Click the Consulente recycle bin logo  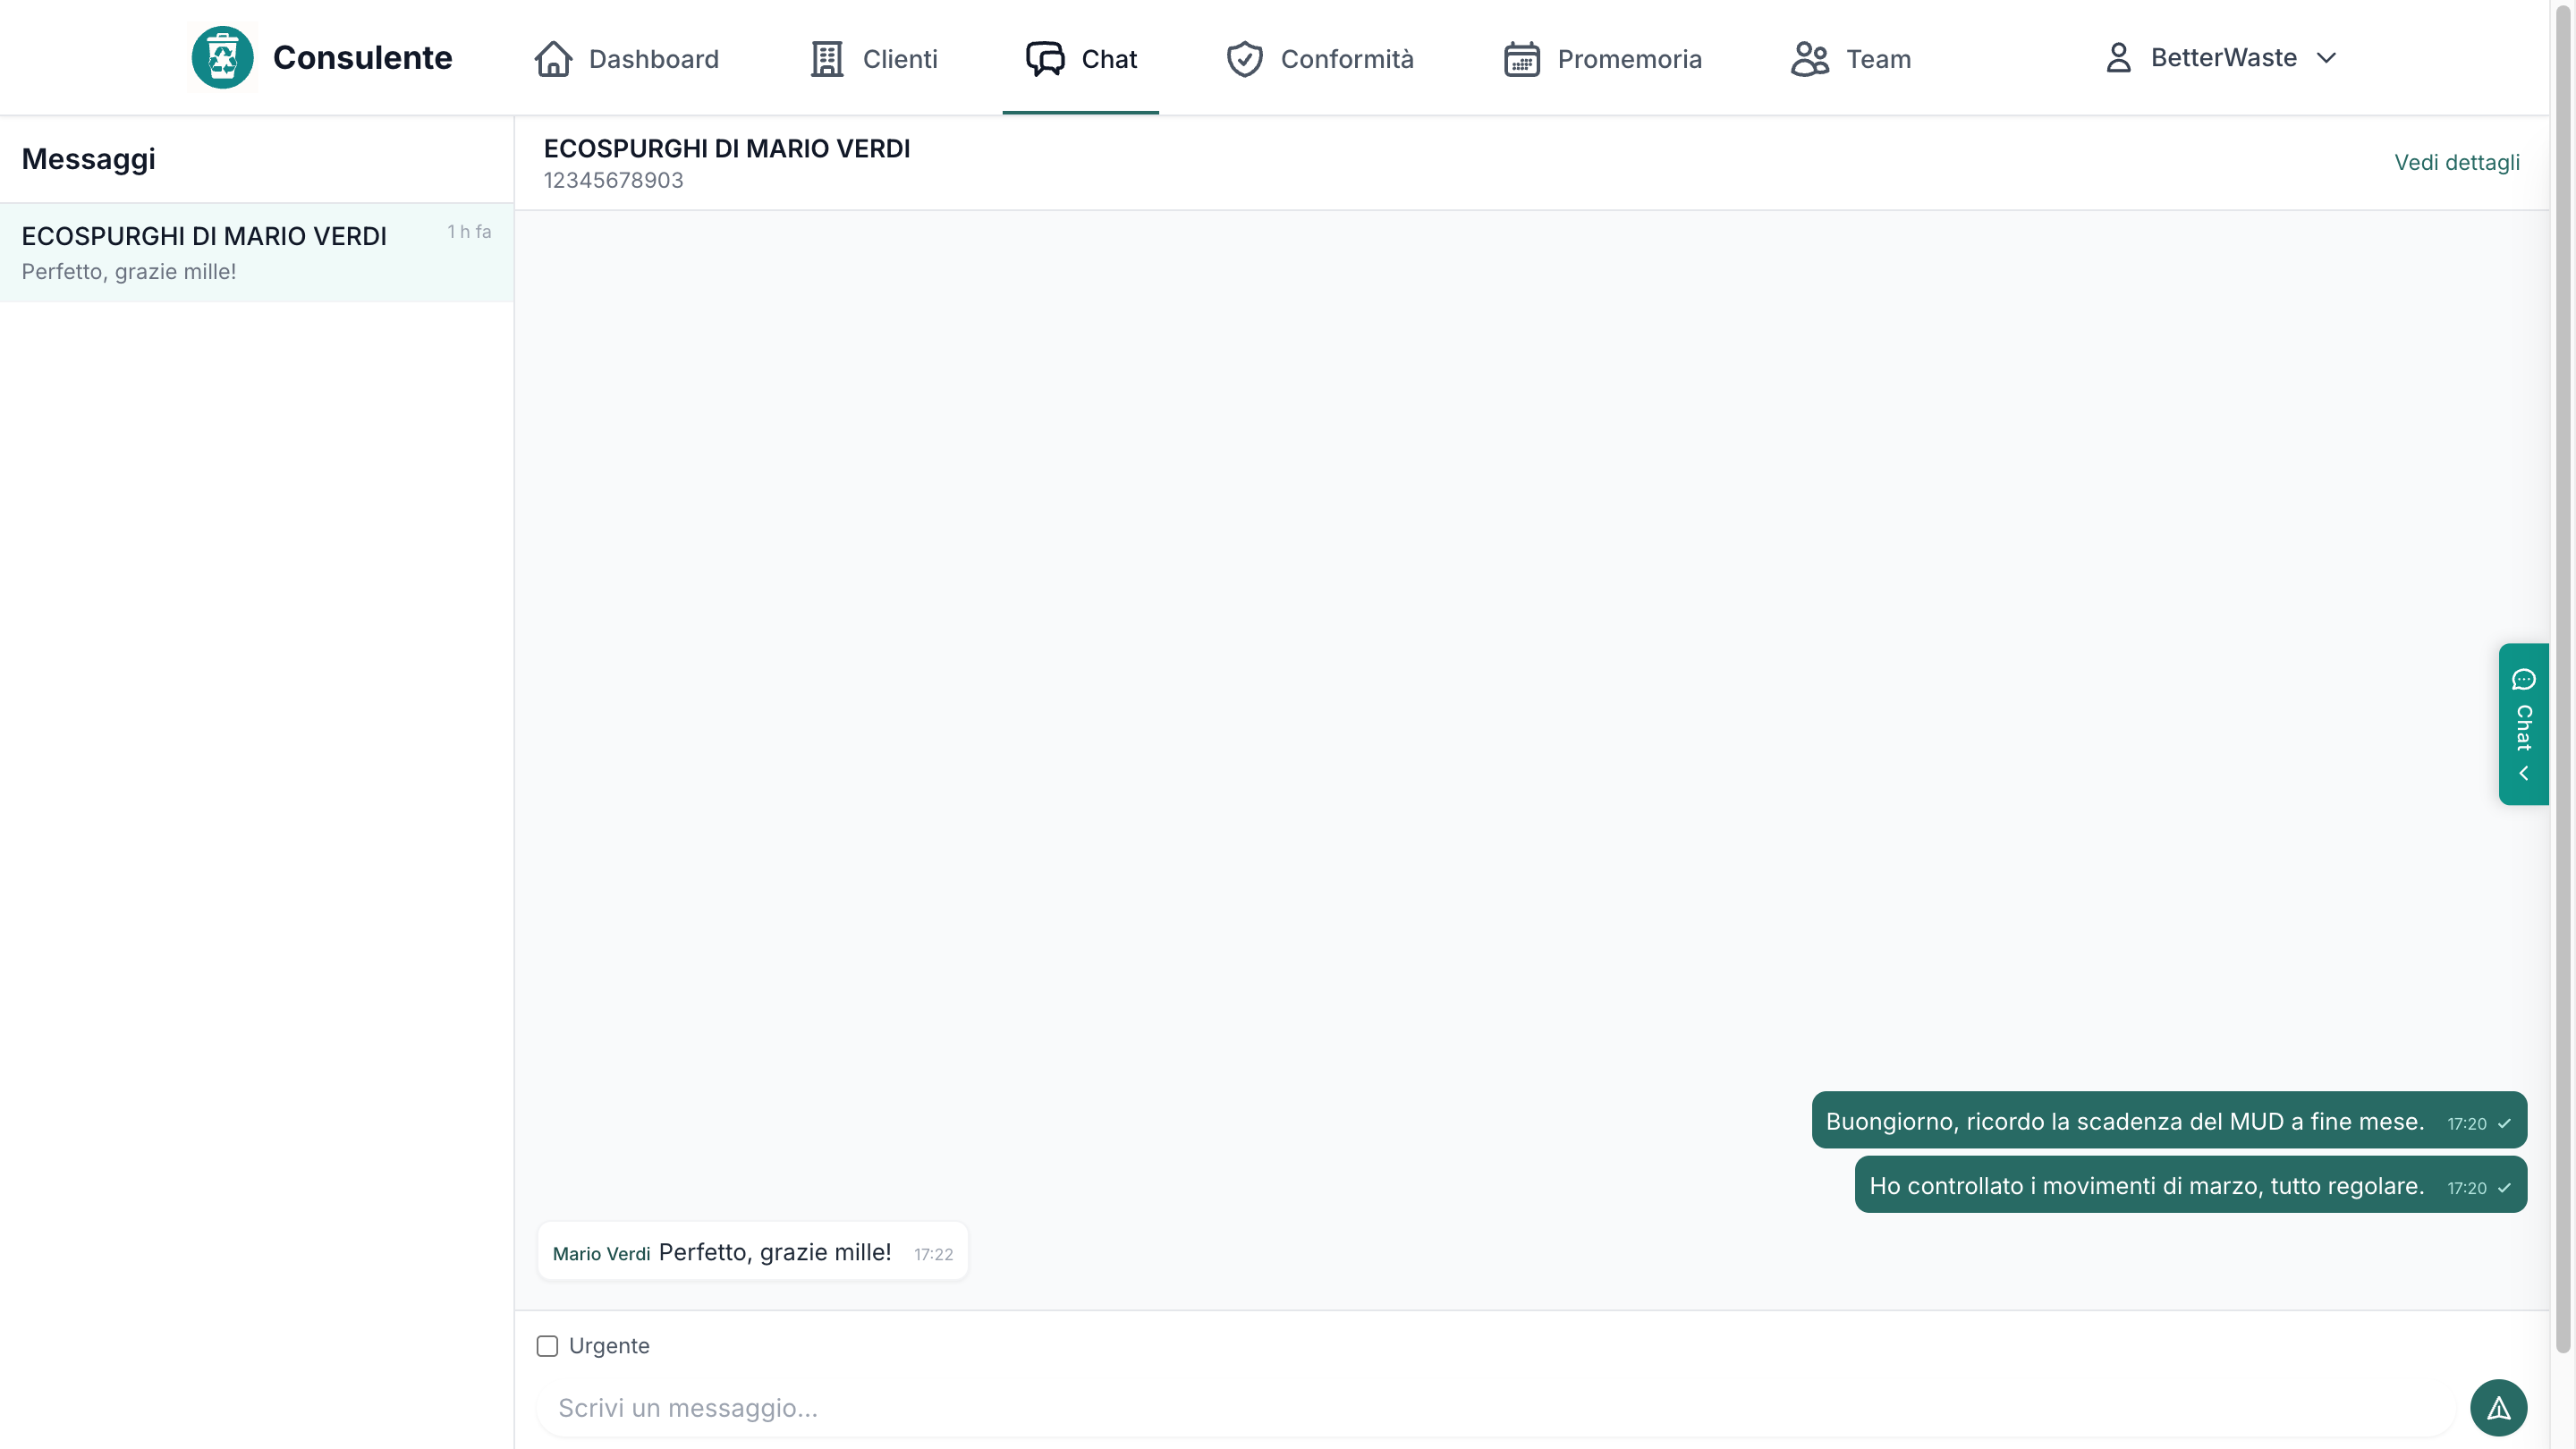coord(222,57)
